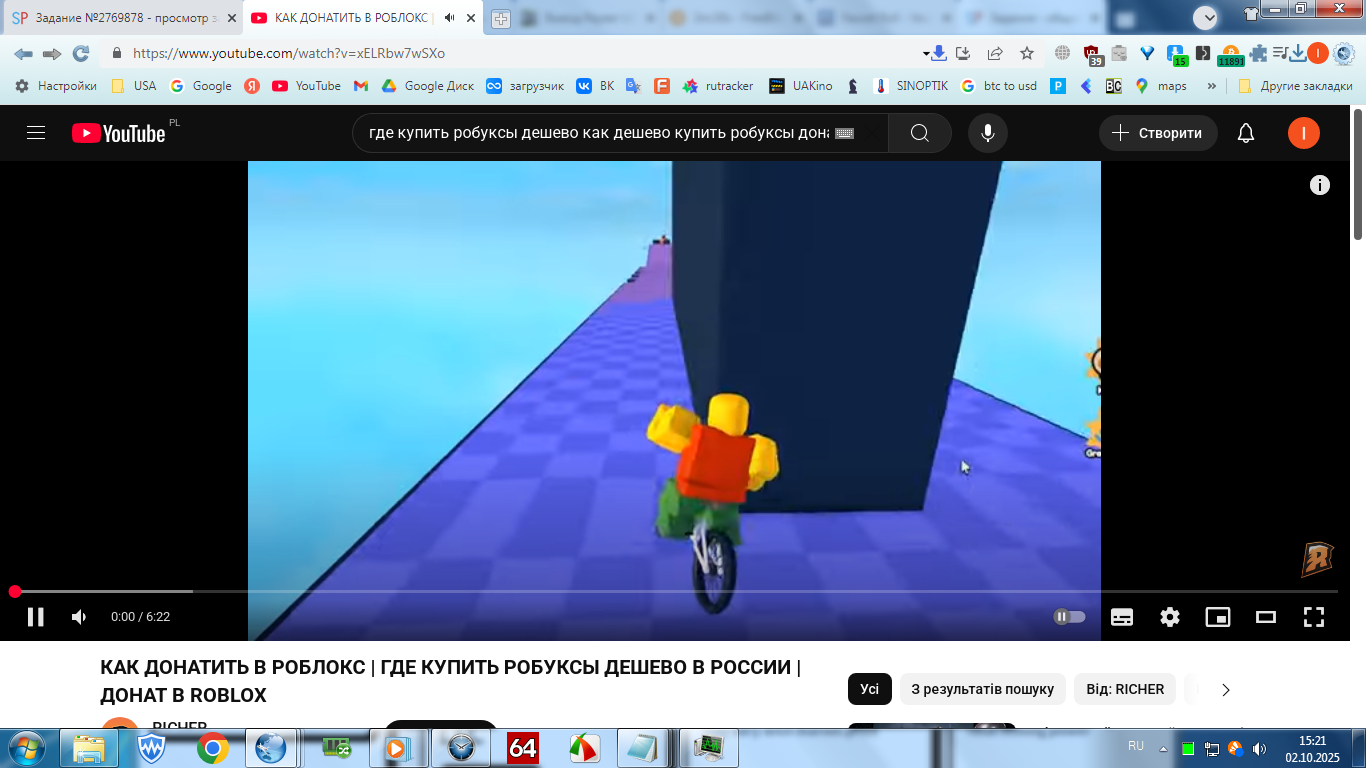Start voice search with the microphone
This screenshot has height=768, width=1366.
(x=988, y=133)
